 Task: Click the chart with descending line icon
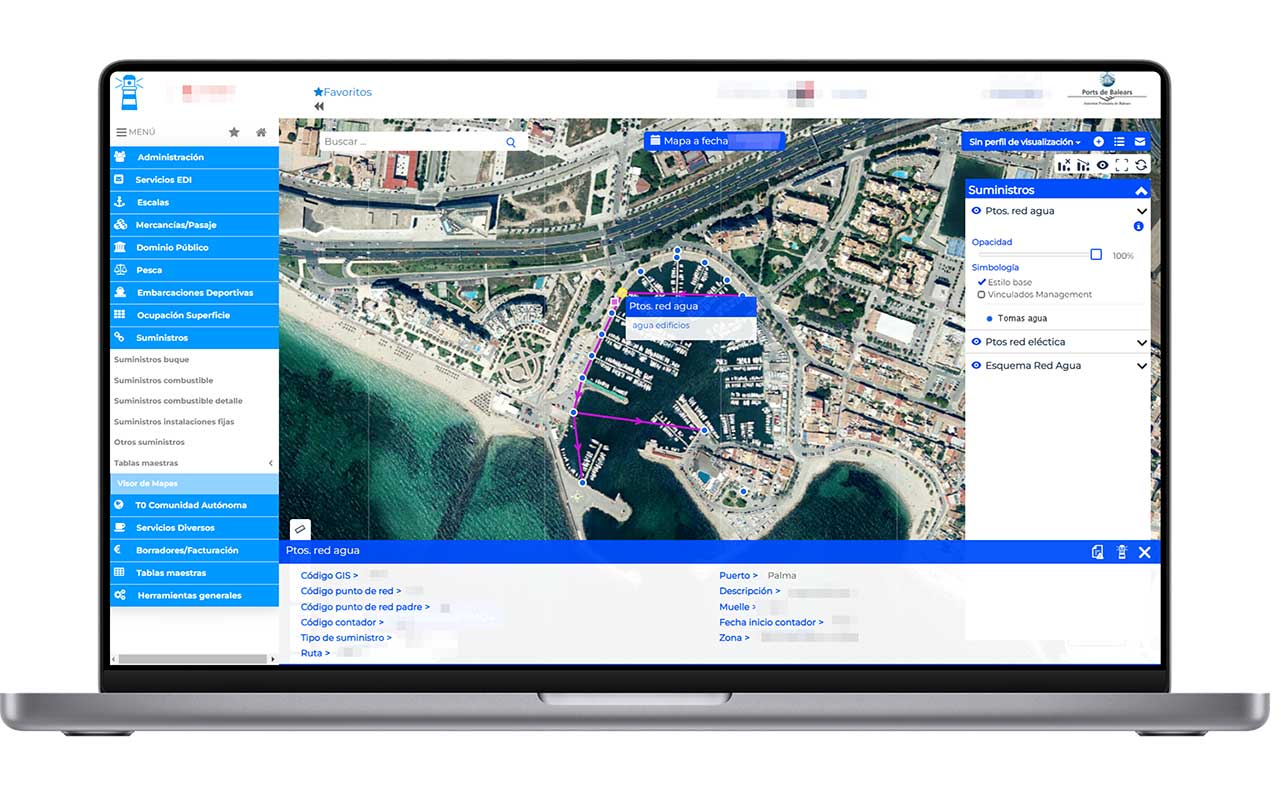[1083, 165]
